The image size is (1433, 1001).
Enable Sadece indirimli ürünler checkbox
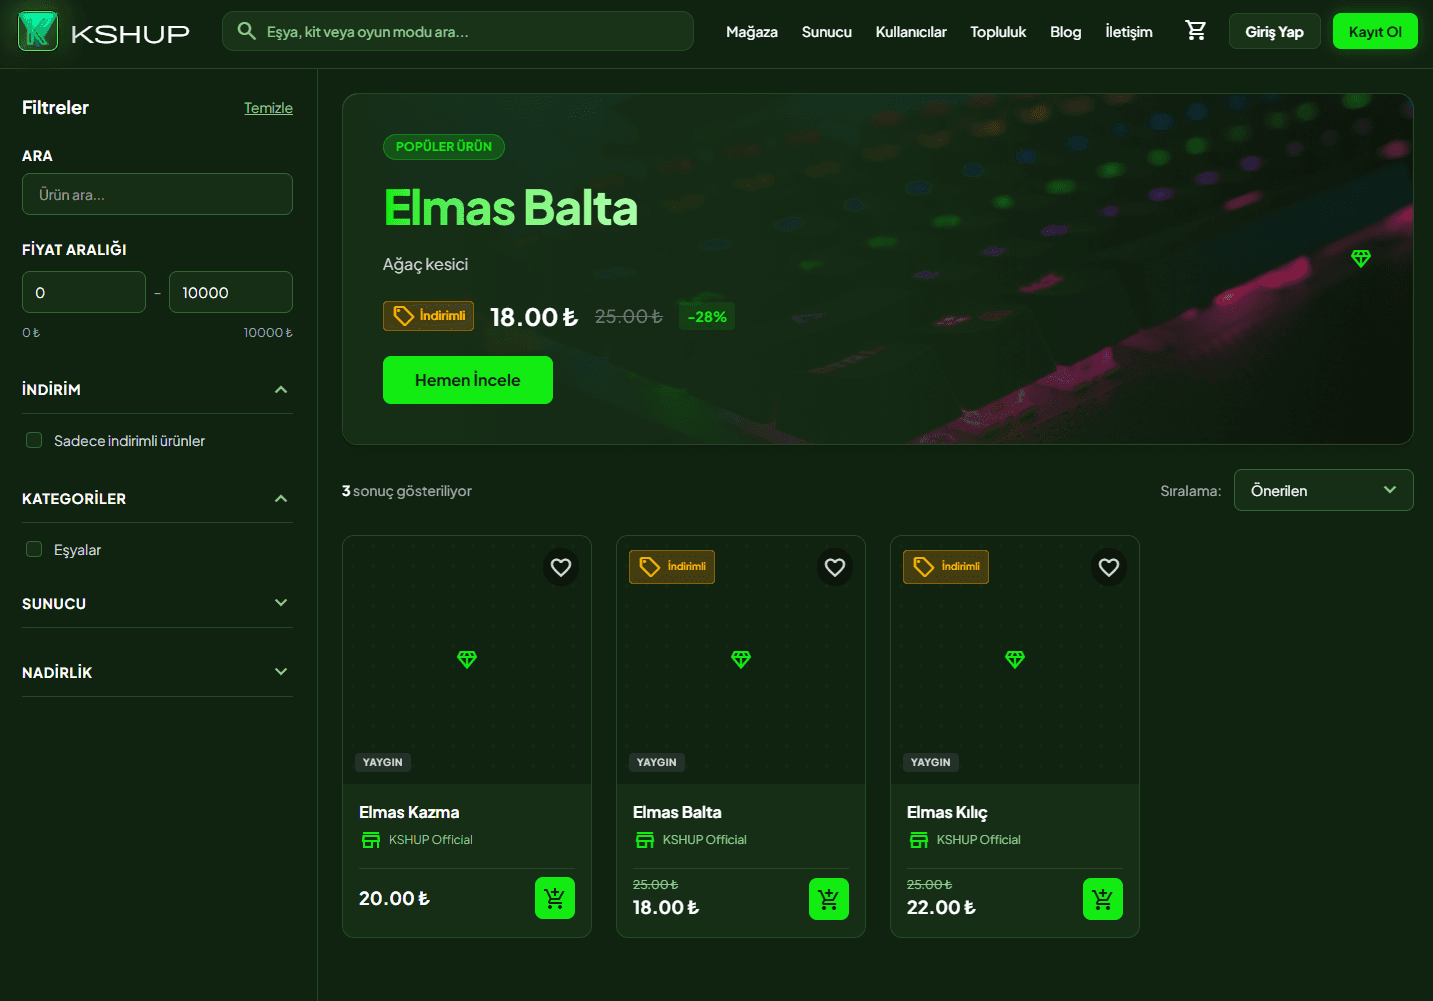[34, 440]
